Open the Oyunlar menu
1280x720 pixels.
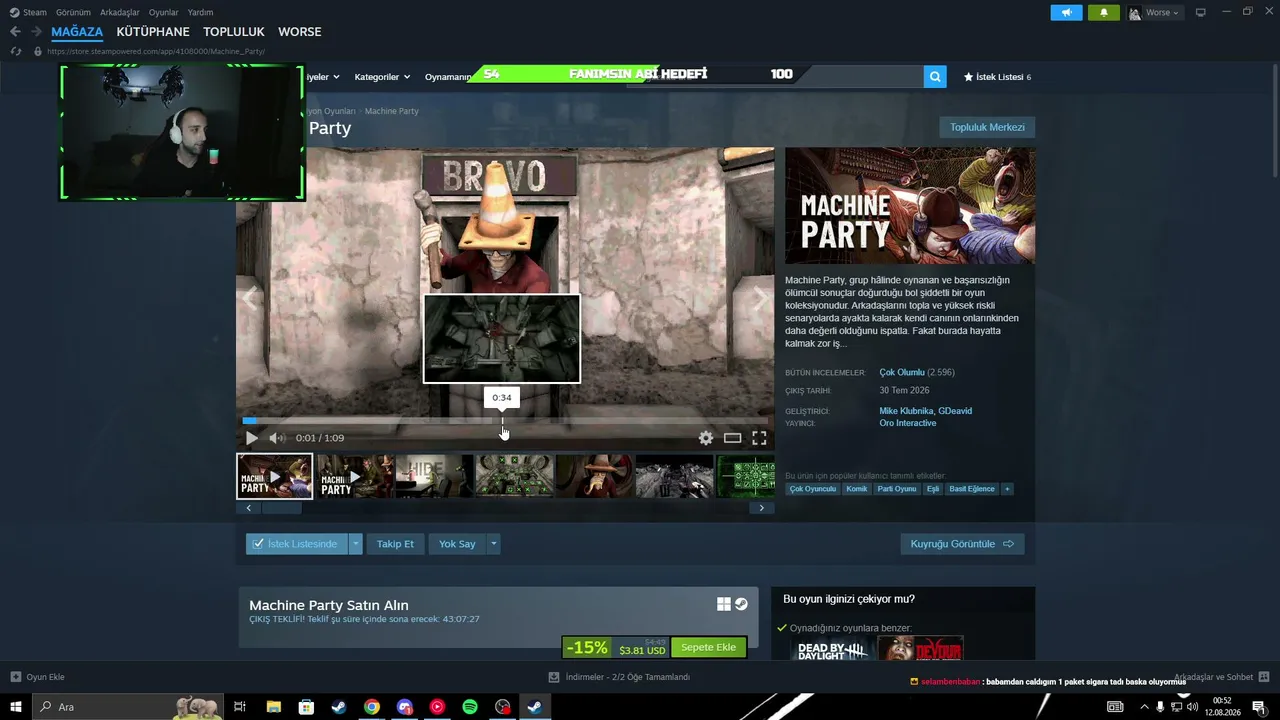click(x=164, y=12)
